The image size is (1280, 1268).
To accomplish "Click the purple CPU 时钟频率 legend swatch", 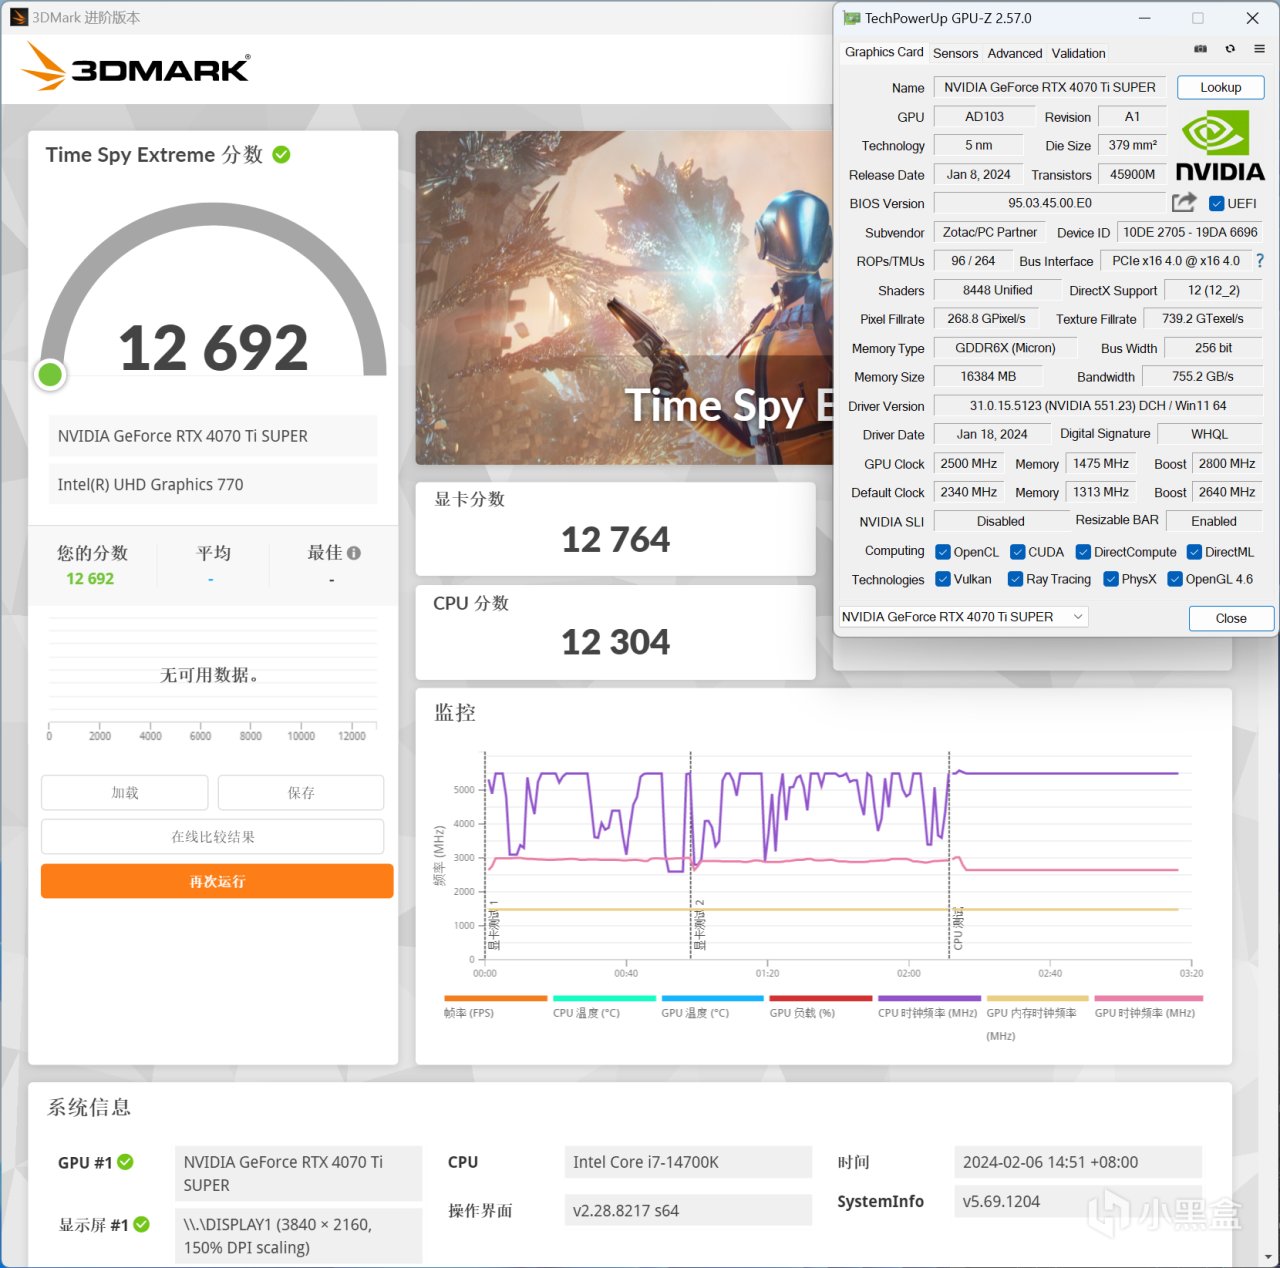I will (x=929, y=998).
